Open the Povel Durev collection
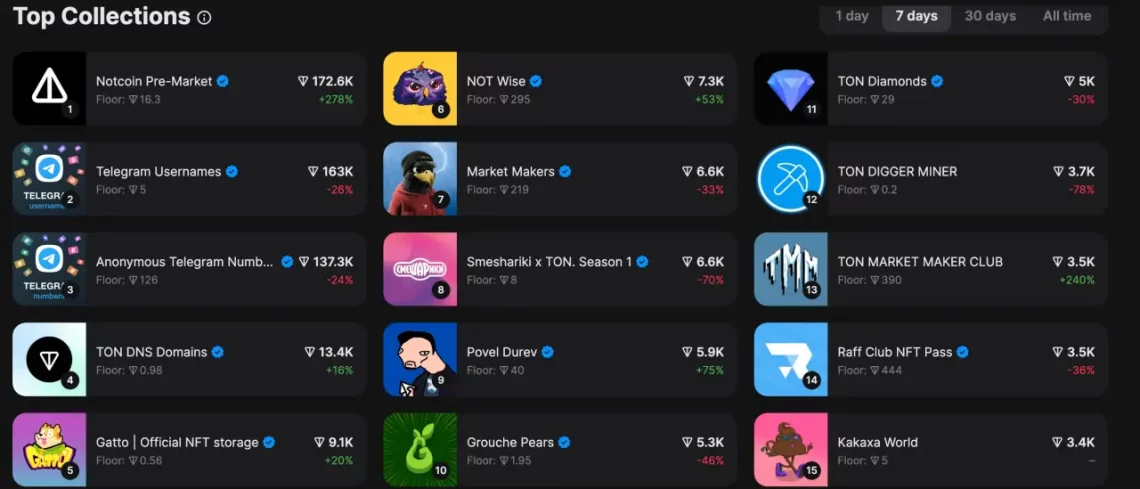The width and height of the screenshot is (1140, 489). (x=560, y=359)
